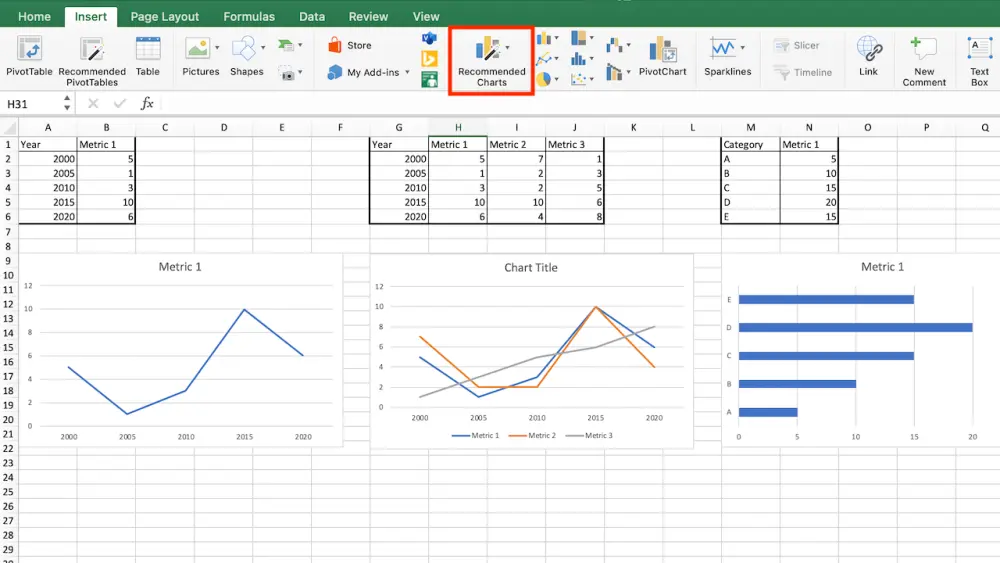The width and height of the screenshot is (1000, 563).
Task: Click the "Chart Title" text
Action: tap(531, 268)
